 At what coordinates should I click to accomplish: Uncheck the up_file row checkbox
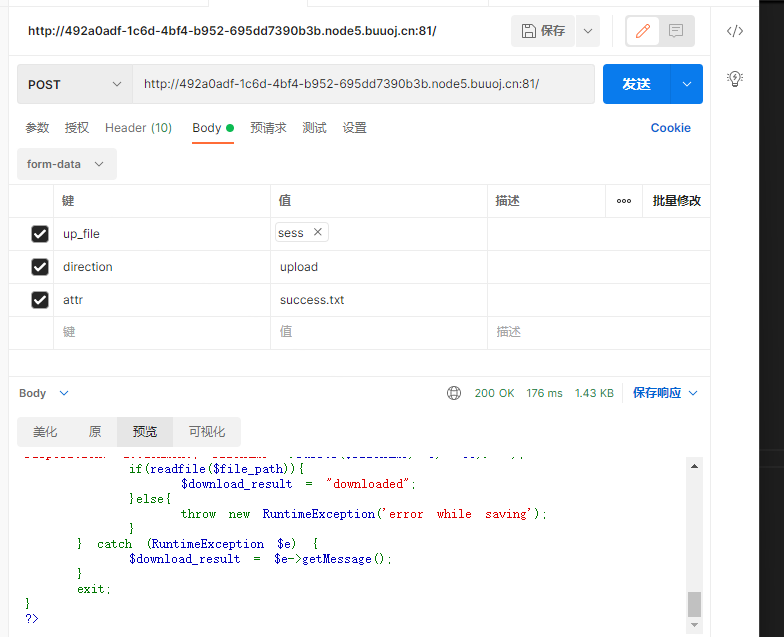[40, 234]
